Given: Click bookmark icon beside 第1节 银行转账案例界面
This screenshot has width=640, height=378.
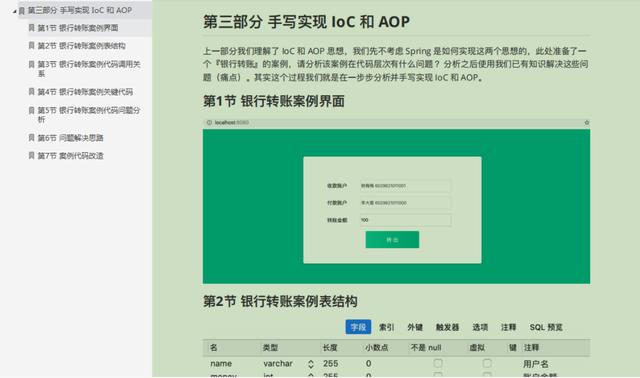Looking at the screenshot, I should point(31,27).
